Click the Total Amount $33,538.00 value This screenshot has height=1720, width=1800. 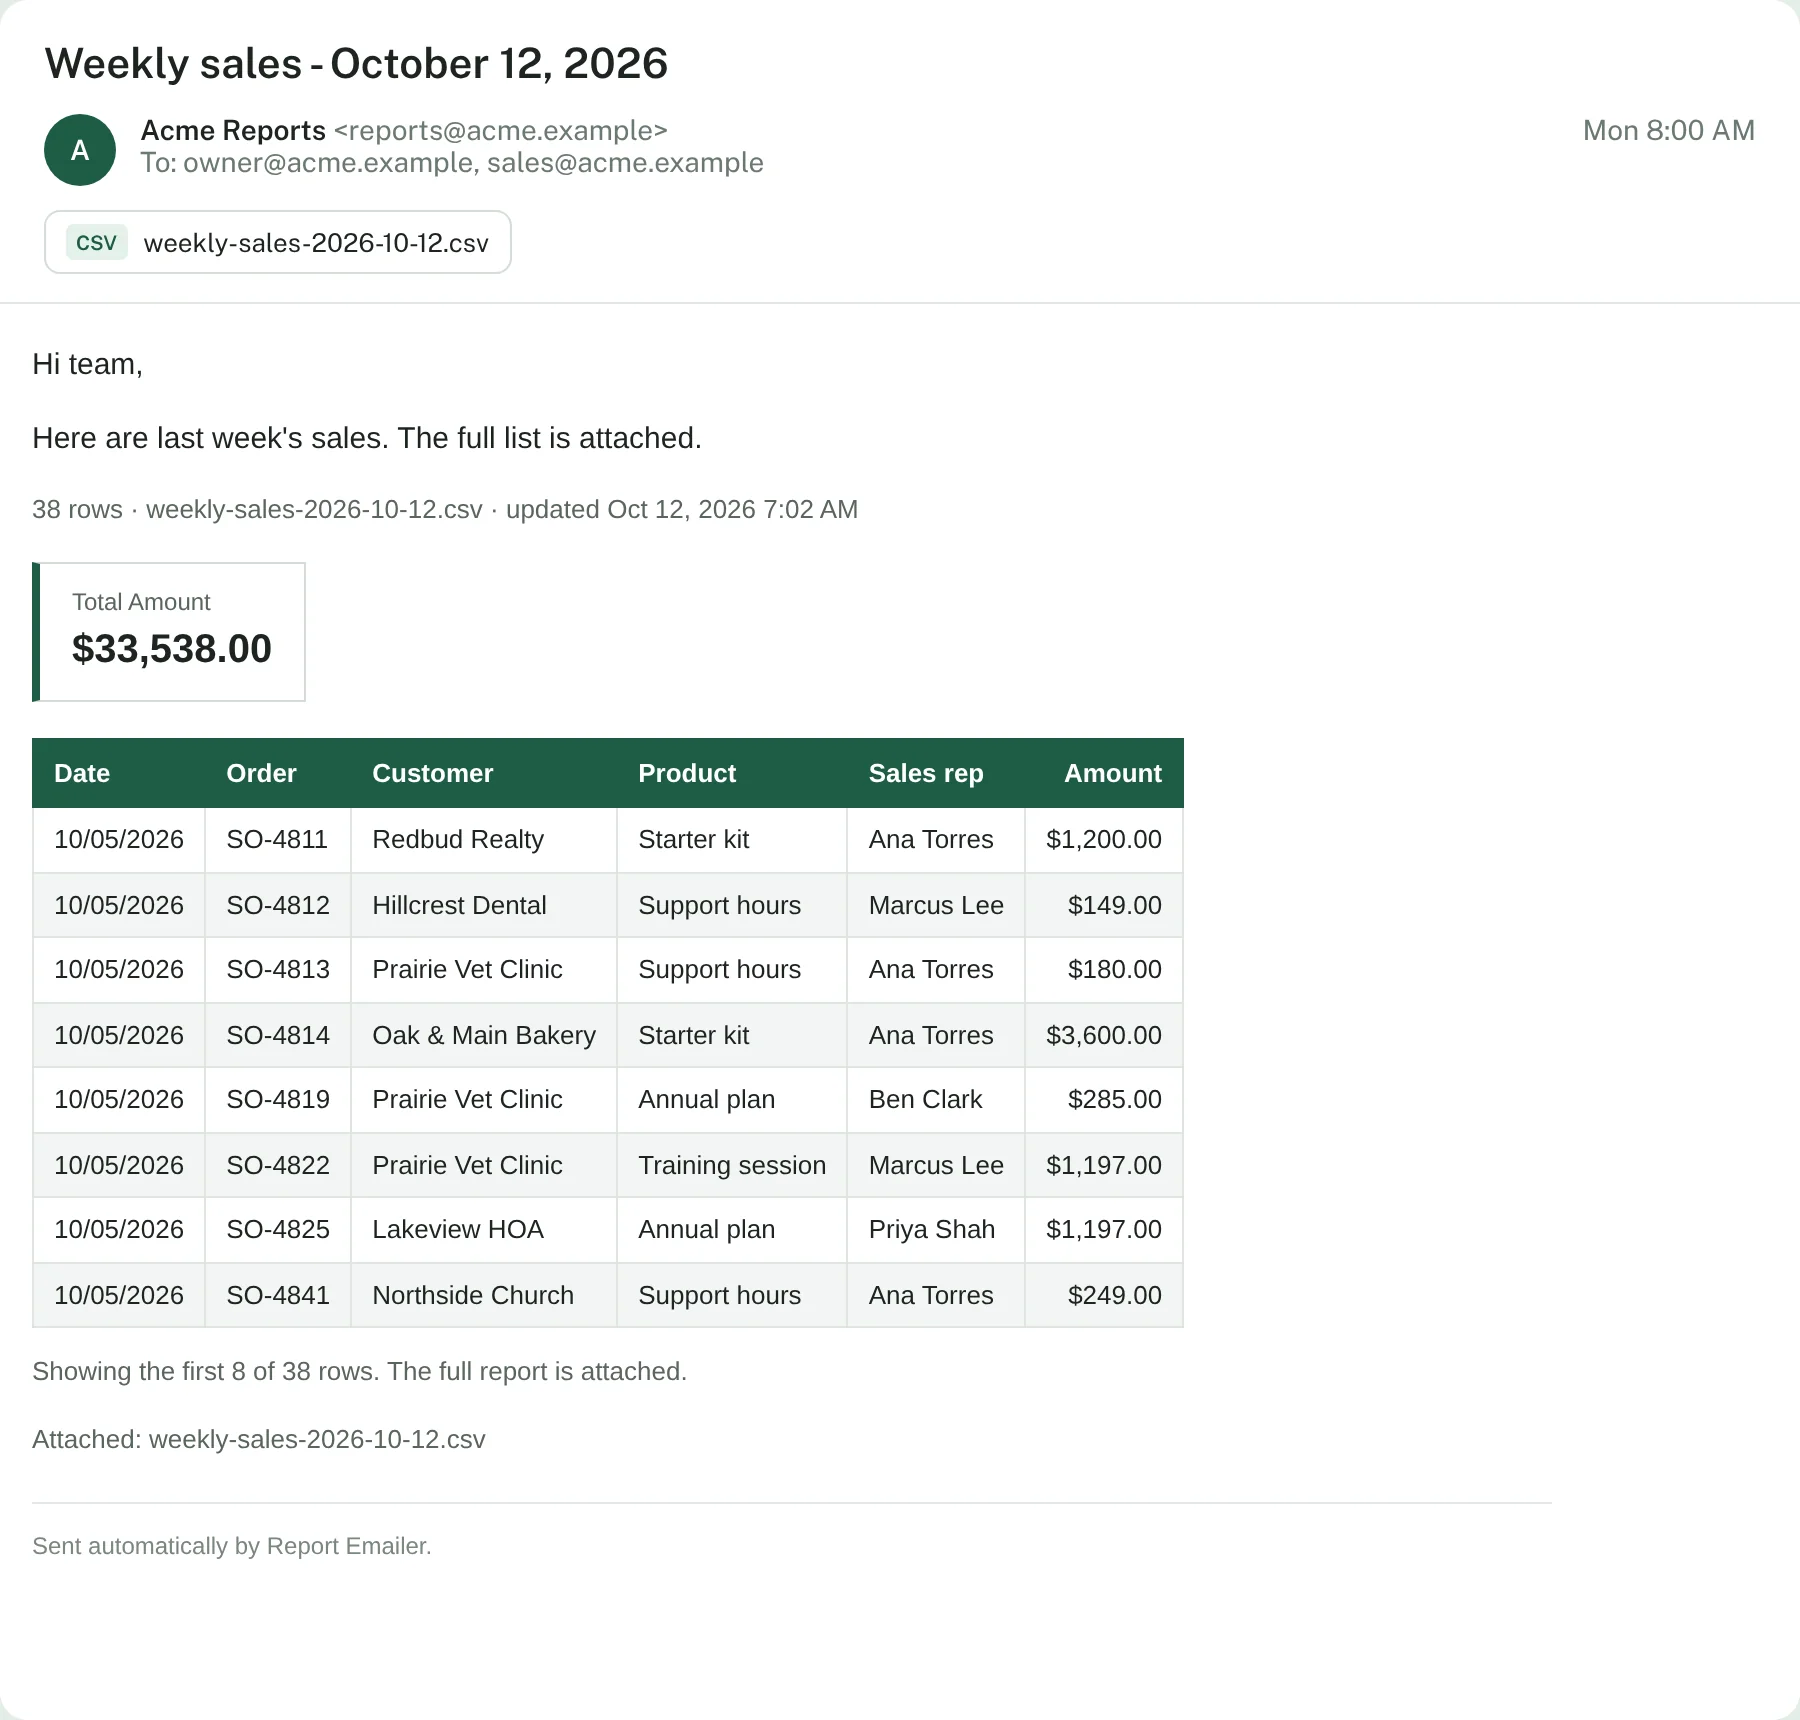pos(172,648)
